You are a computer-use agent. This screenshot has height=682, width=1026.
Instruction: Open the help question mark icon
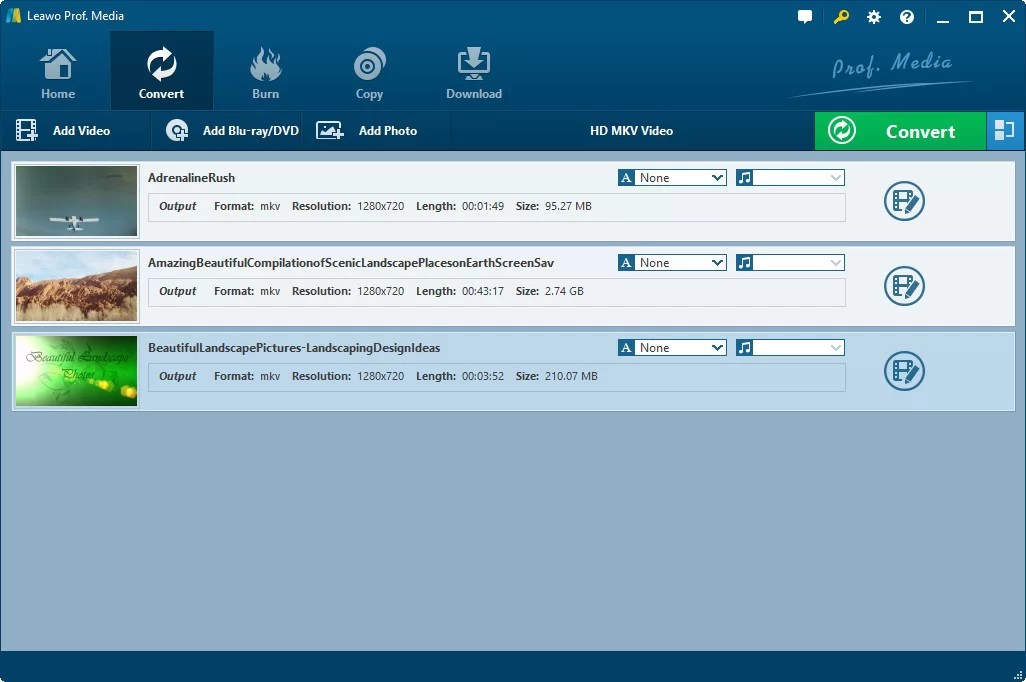(906, 17)
